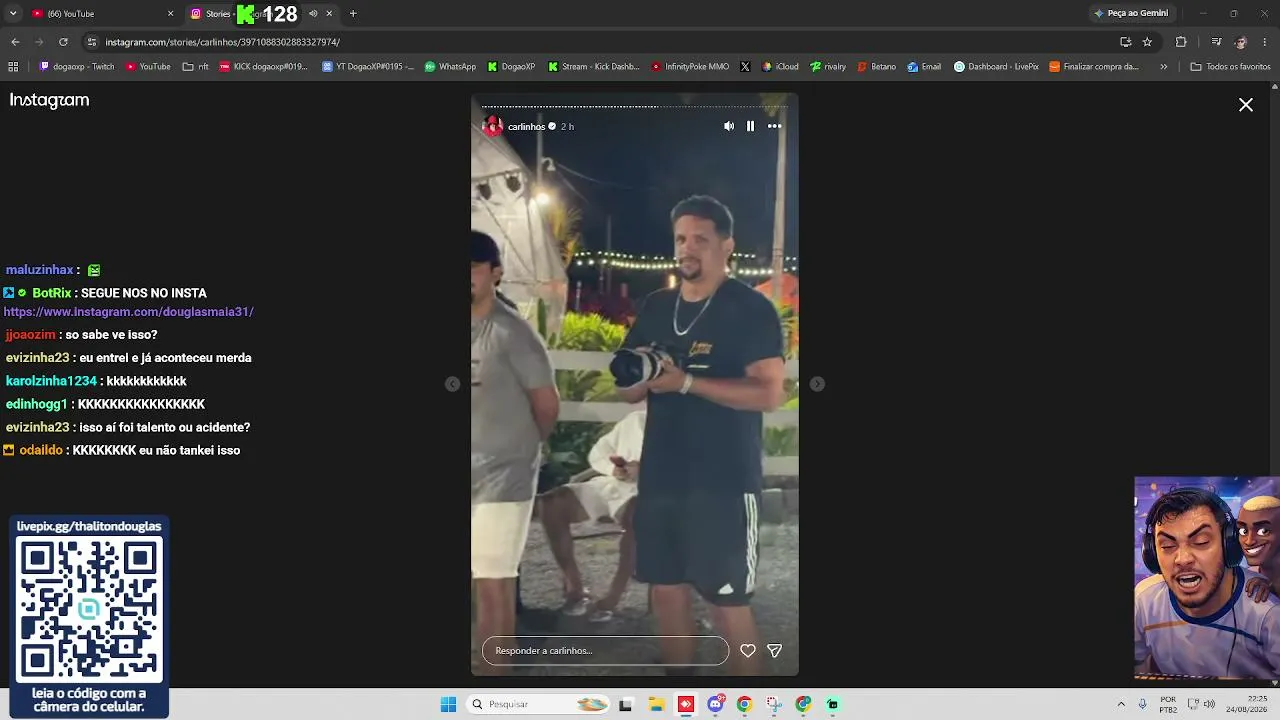The width and height of the screenshot is (1280, 720).
Task: Click the Pesquisar taskbar search box
Action: point(539,704)
